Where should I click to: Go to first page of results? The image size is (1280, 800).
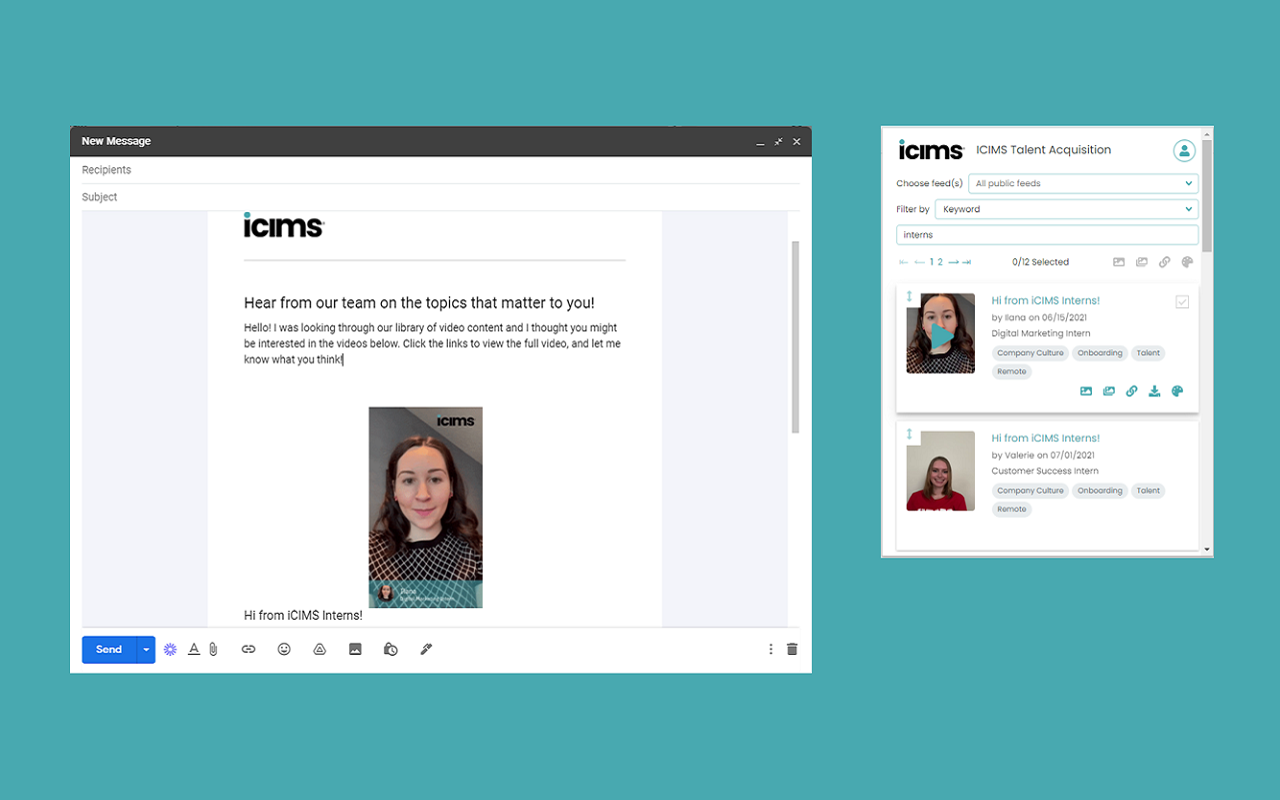pyautogui.click(x=904, y=262)
